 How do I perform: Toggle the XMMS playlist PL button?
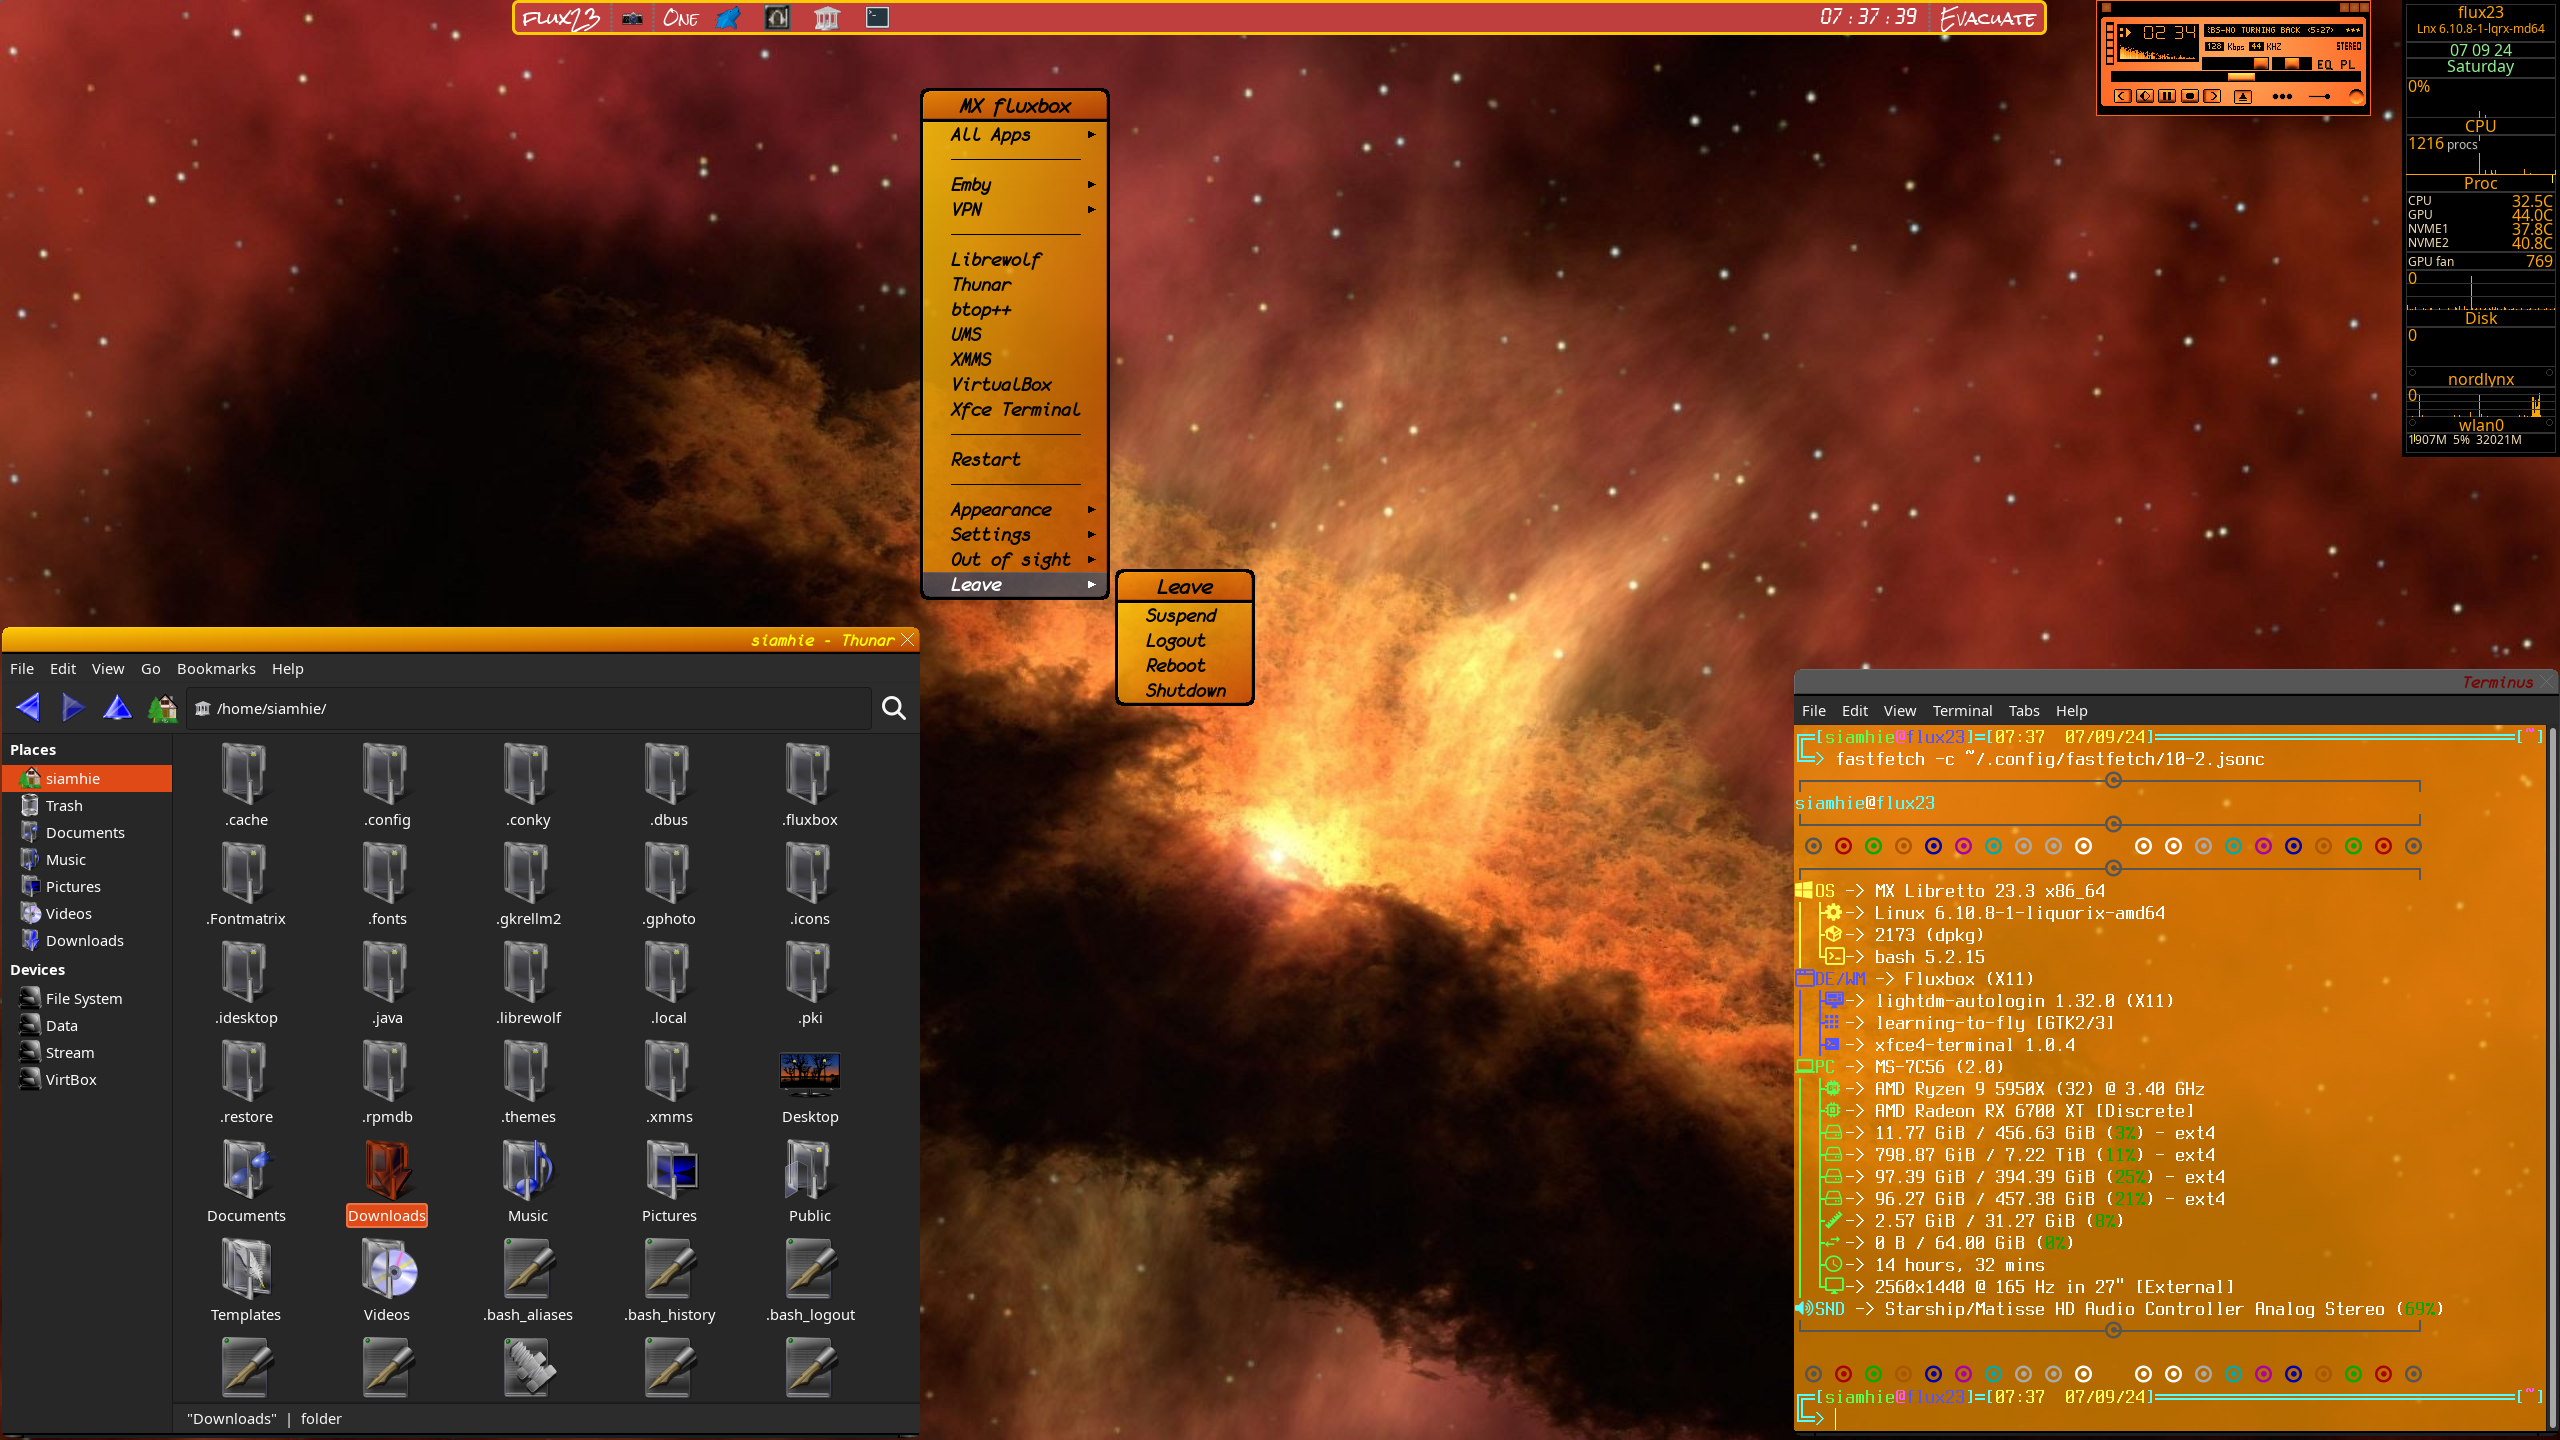[x=2347, y=65]
